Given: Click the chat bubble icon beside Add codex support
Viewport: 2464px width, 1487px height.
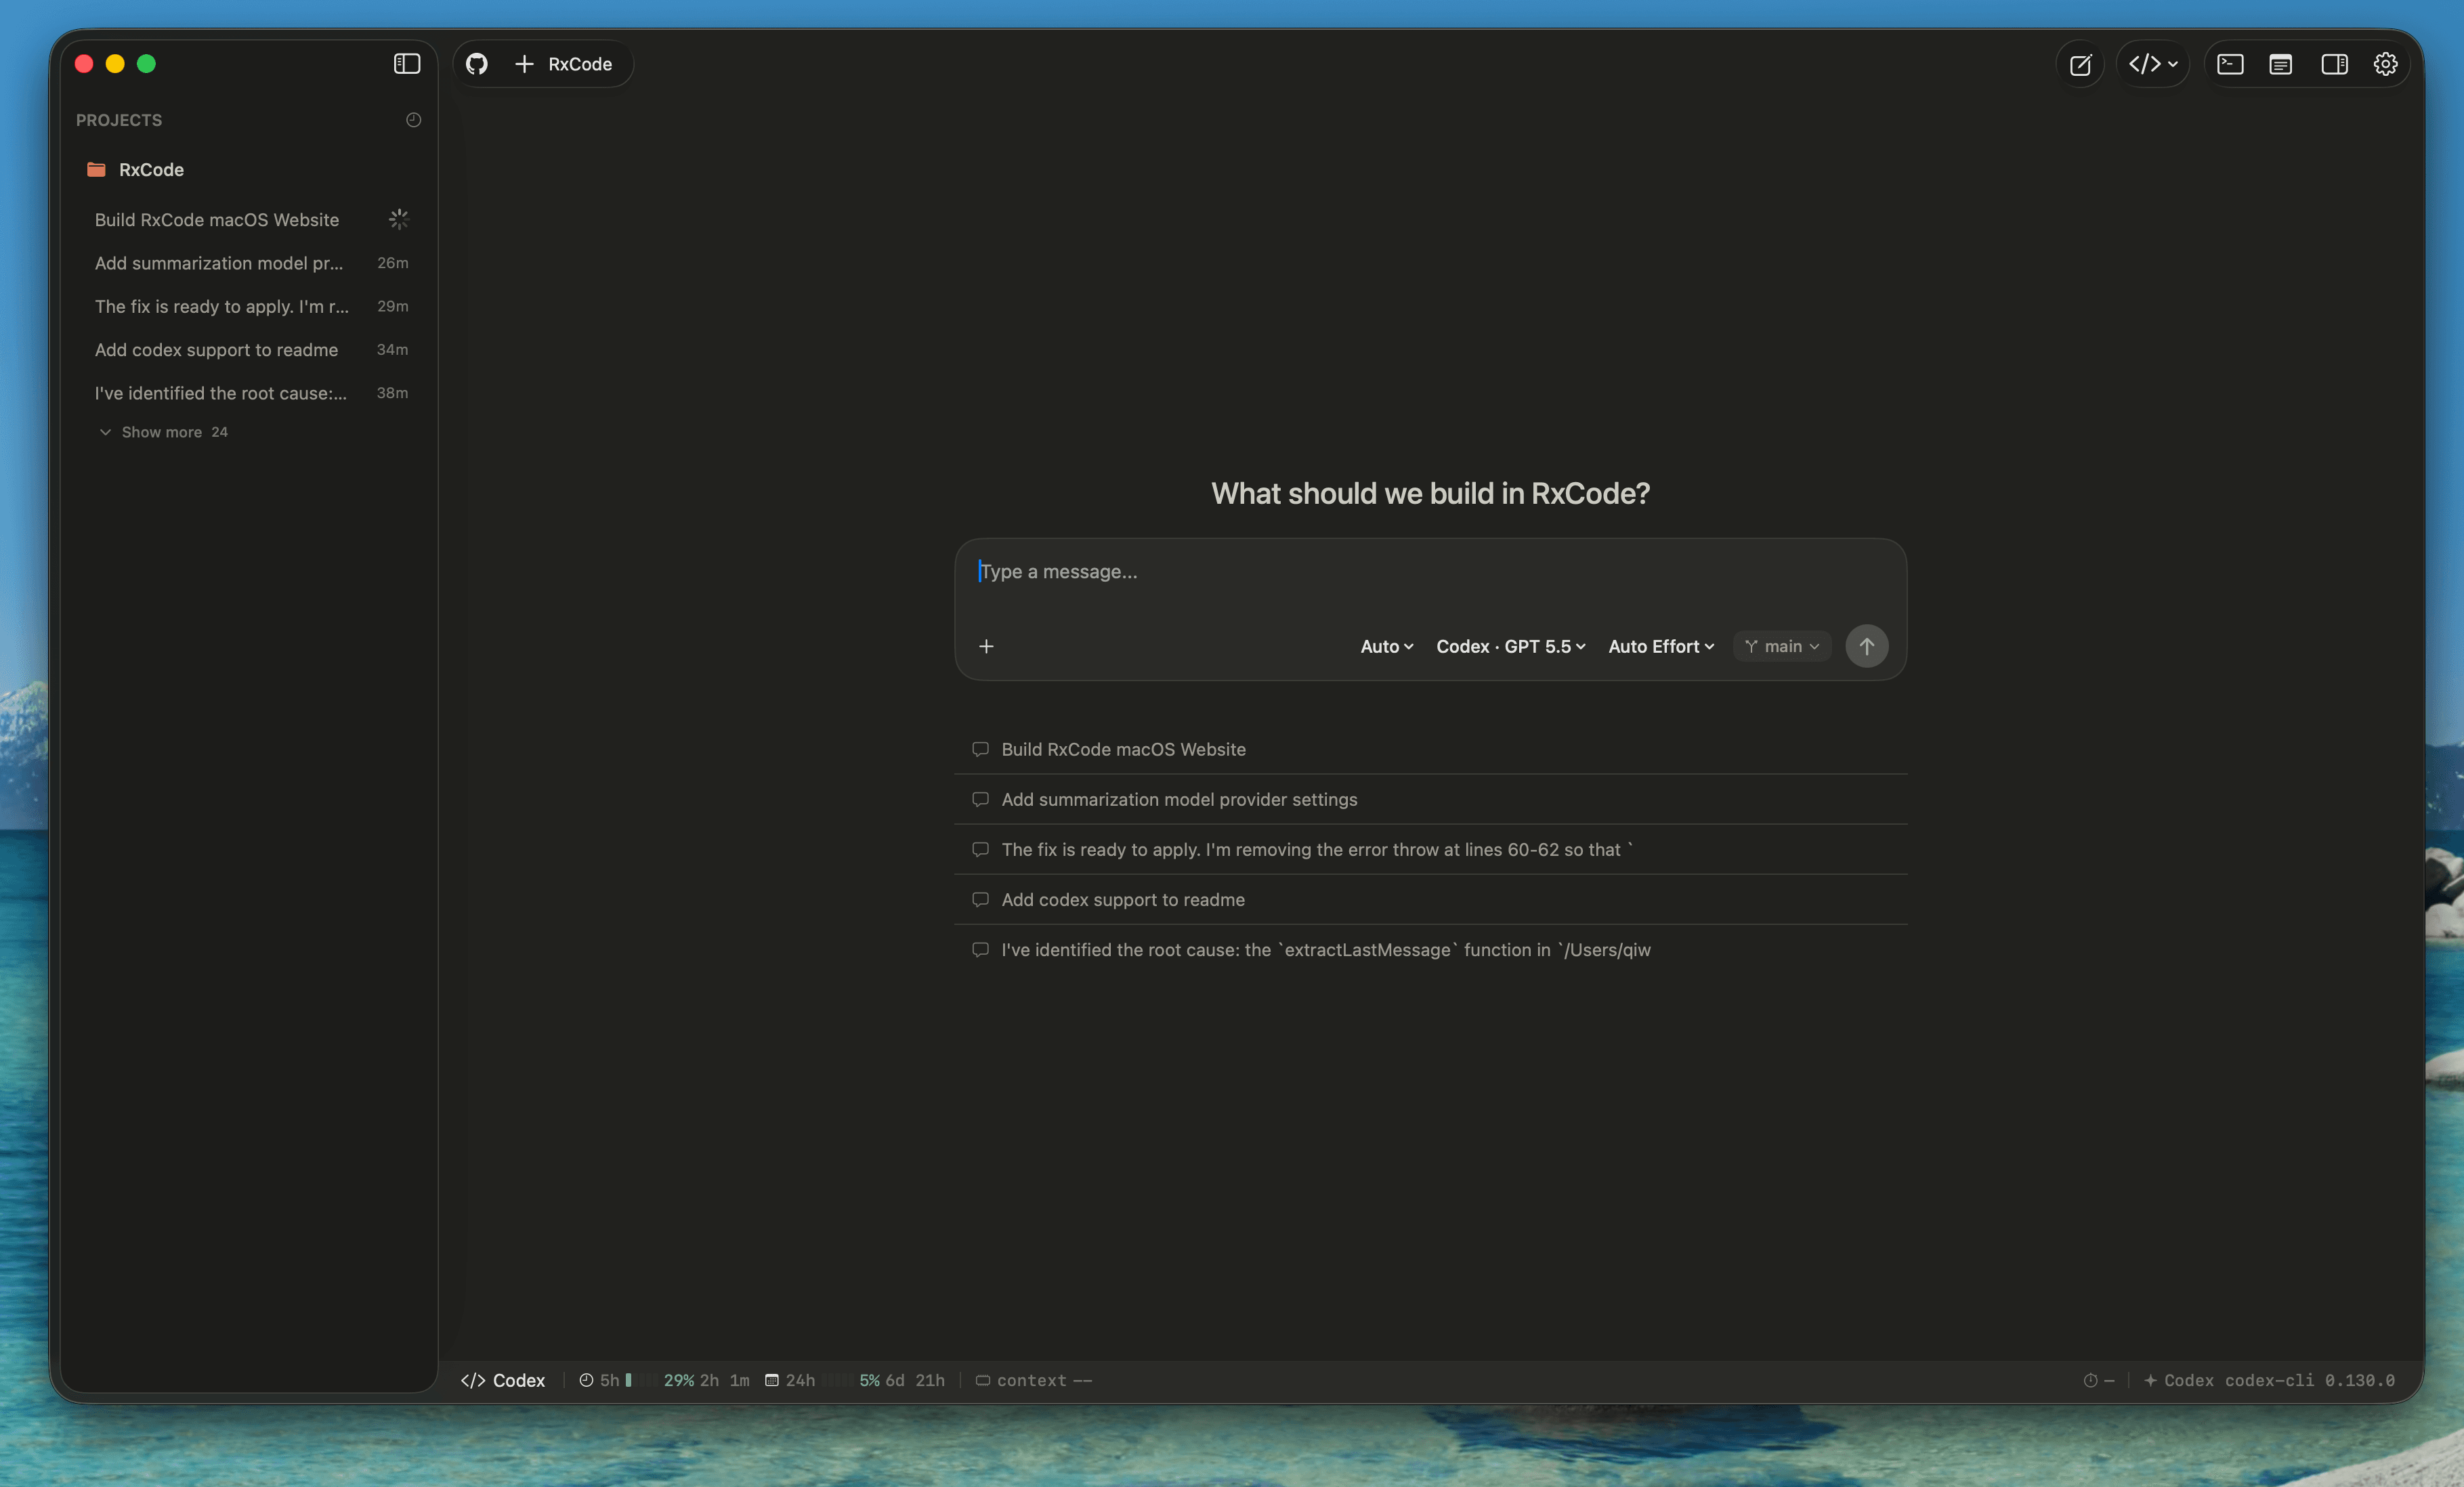Looking at the screenshot, I should pyautogui.click(x=980, y=899).
